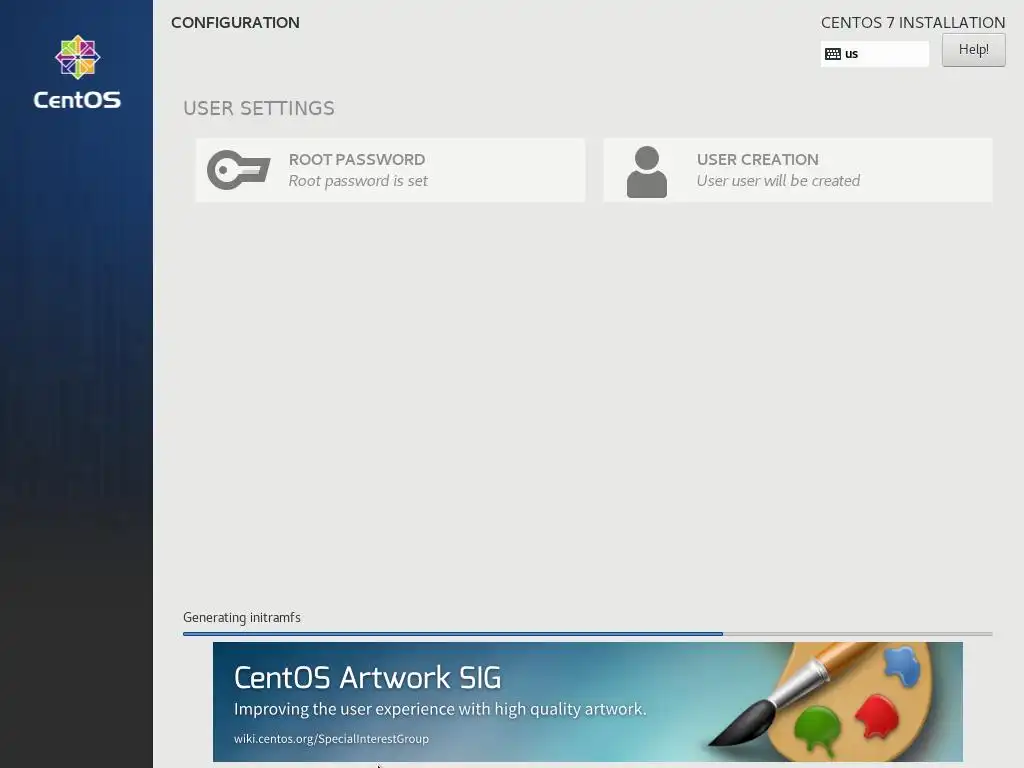Click the keyboard layout icon
Screen dimensions: 1024x768
tap(833, 54)
